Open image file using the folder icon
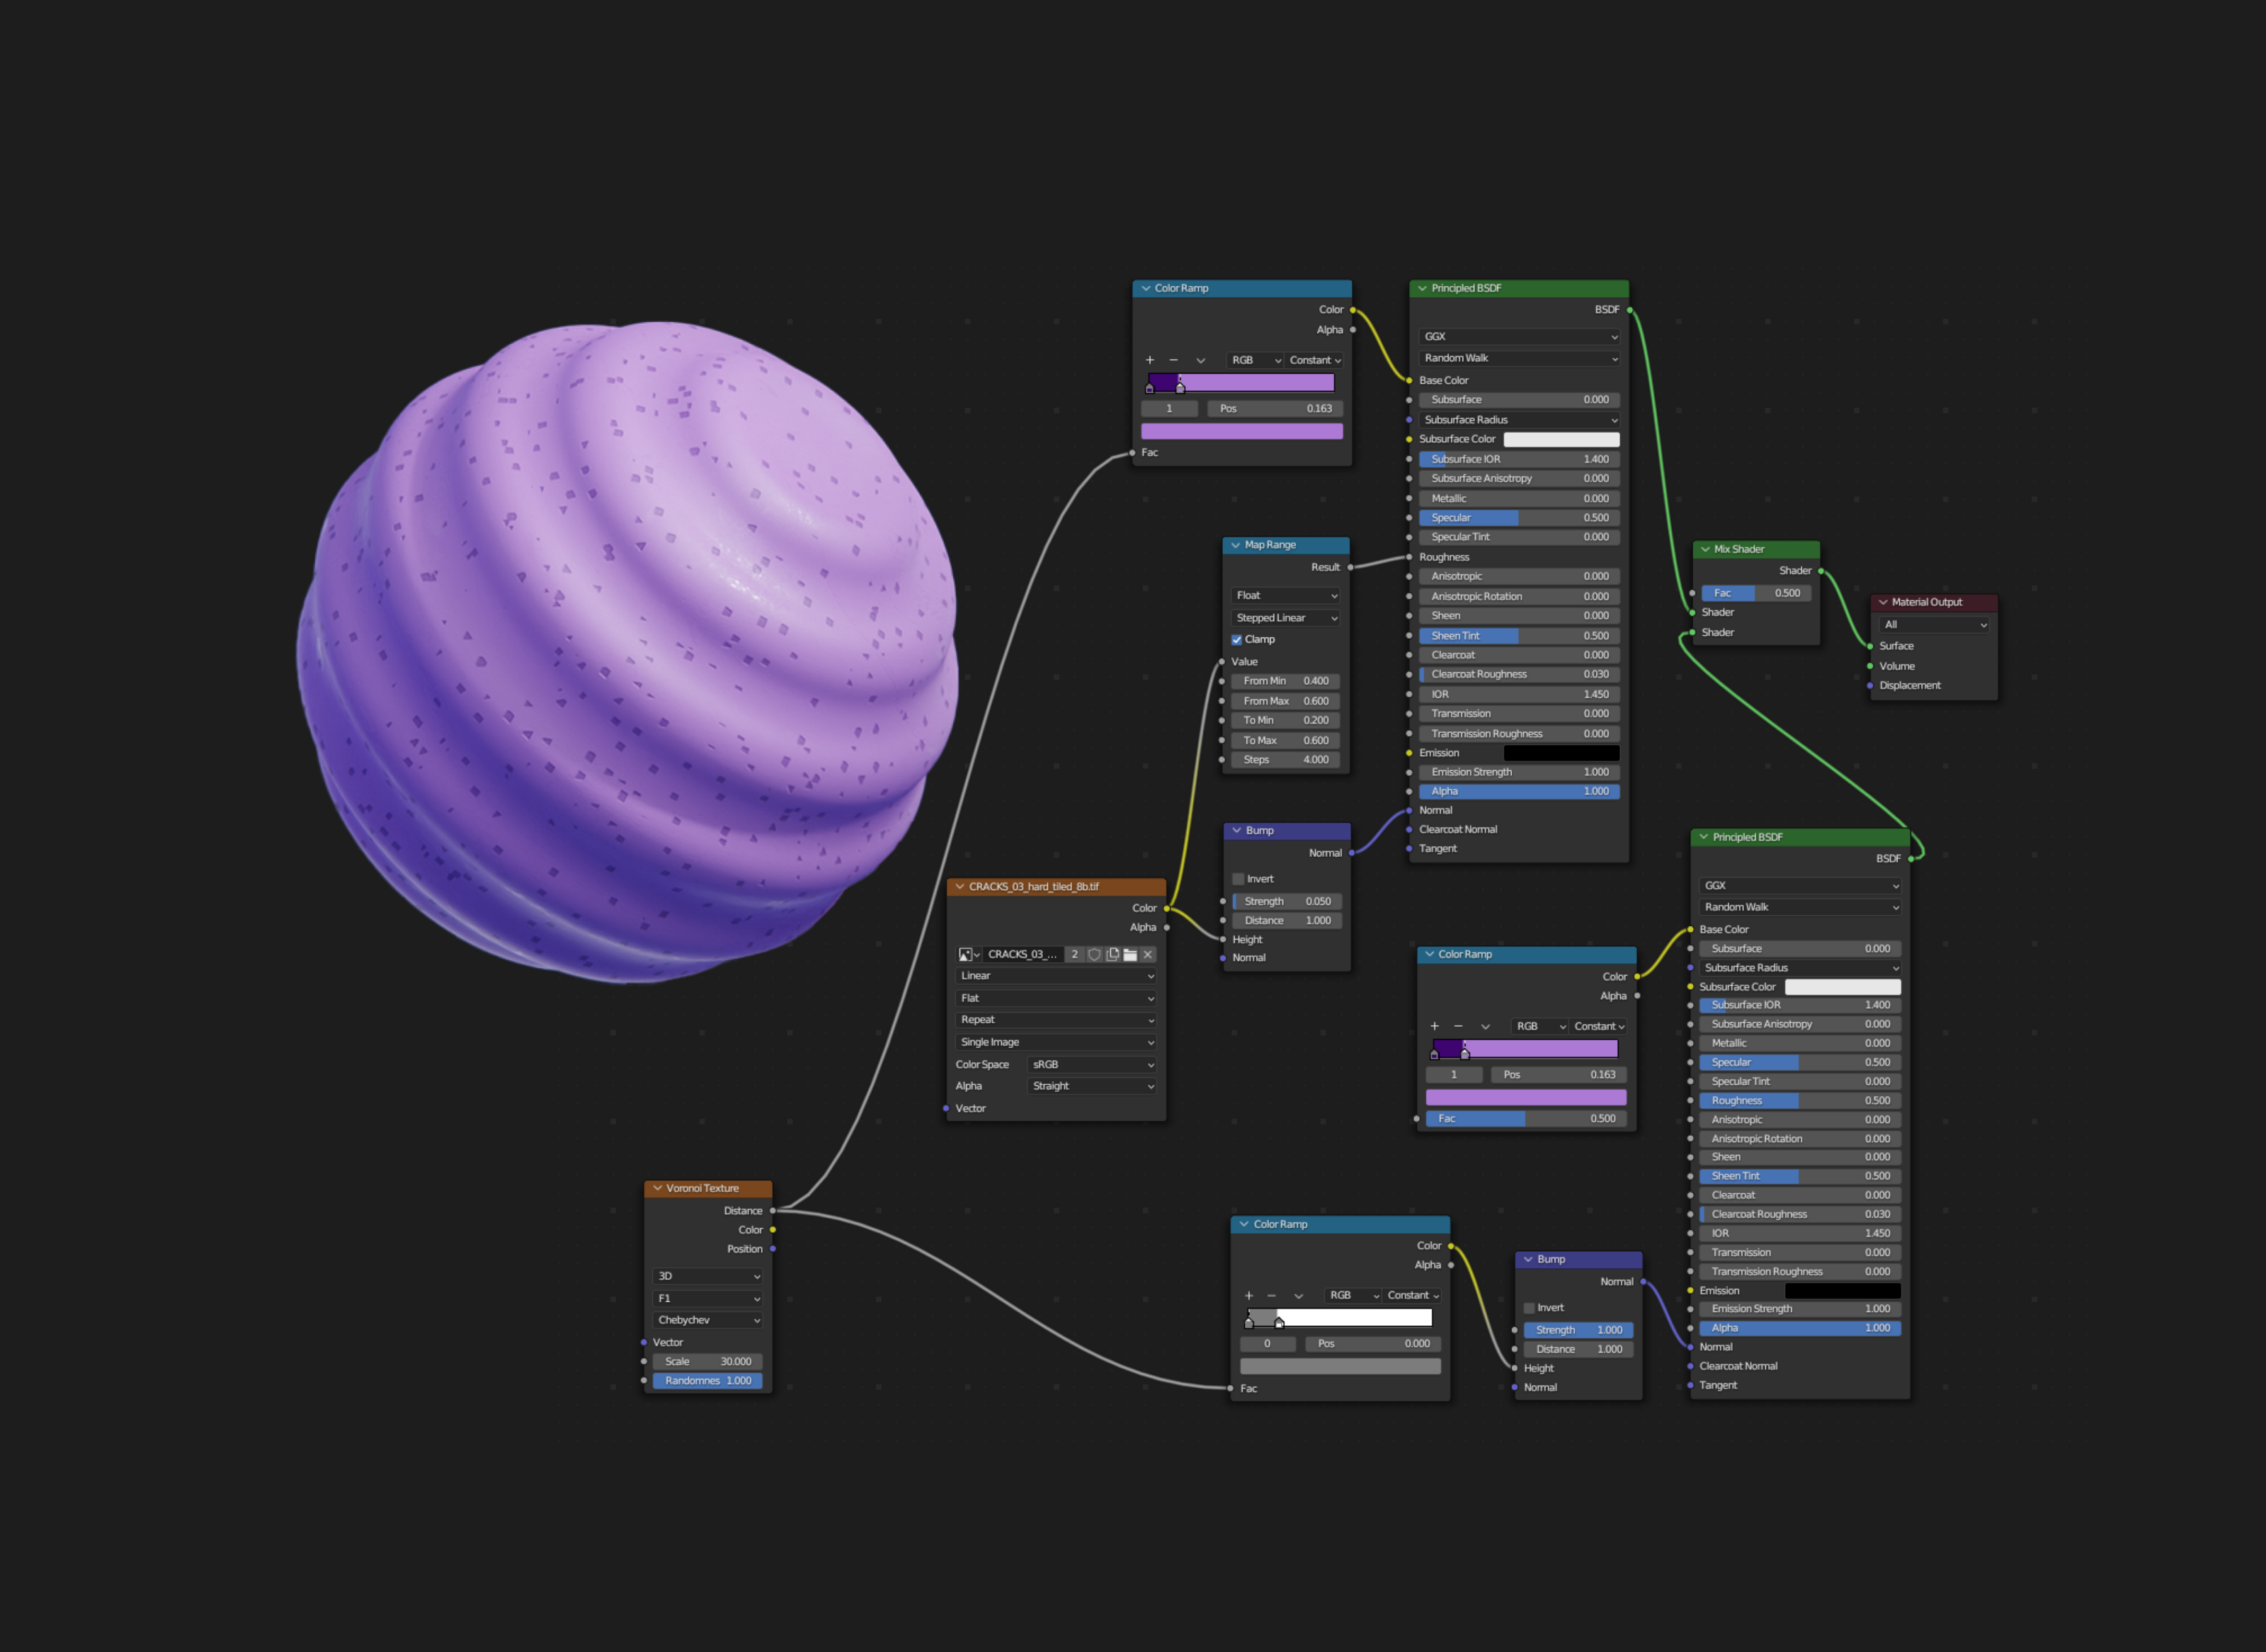The height and width of the screenshot is (1652, 2266). pyautogui.click(x=1130, y=954)
